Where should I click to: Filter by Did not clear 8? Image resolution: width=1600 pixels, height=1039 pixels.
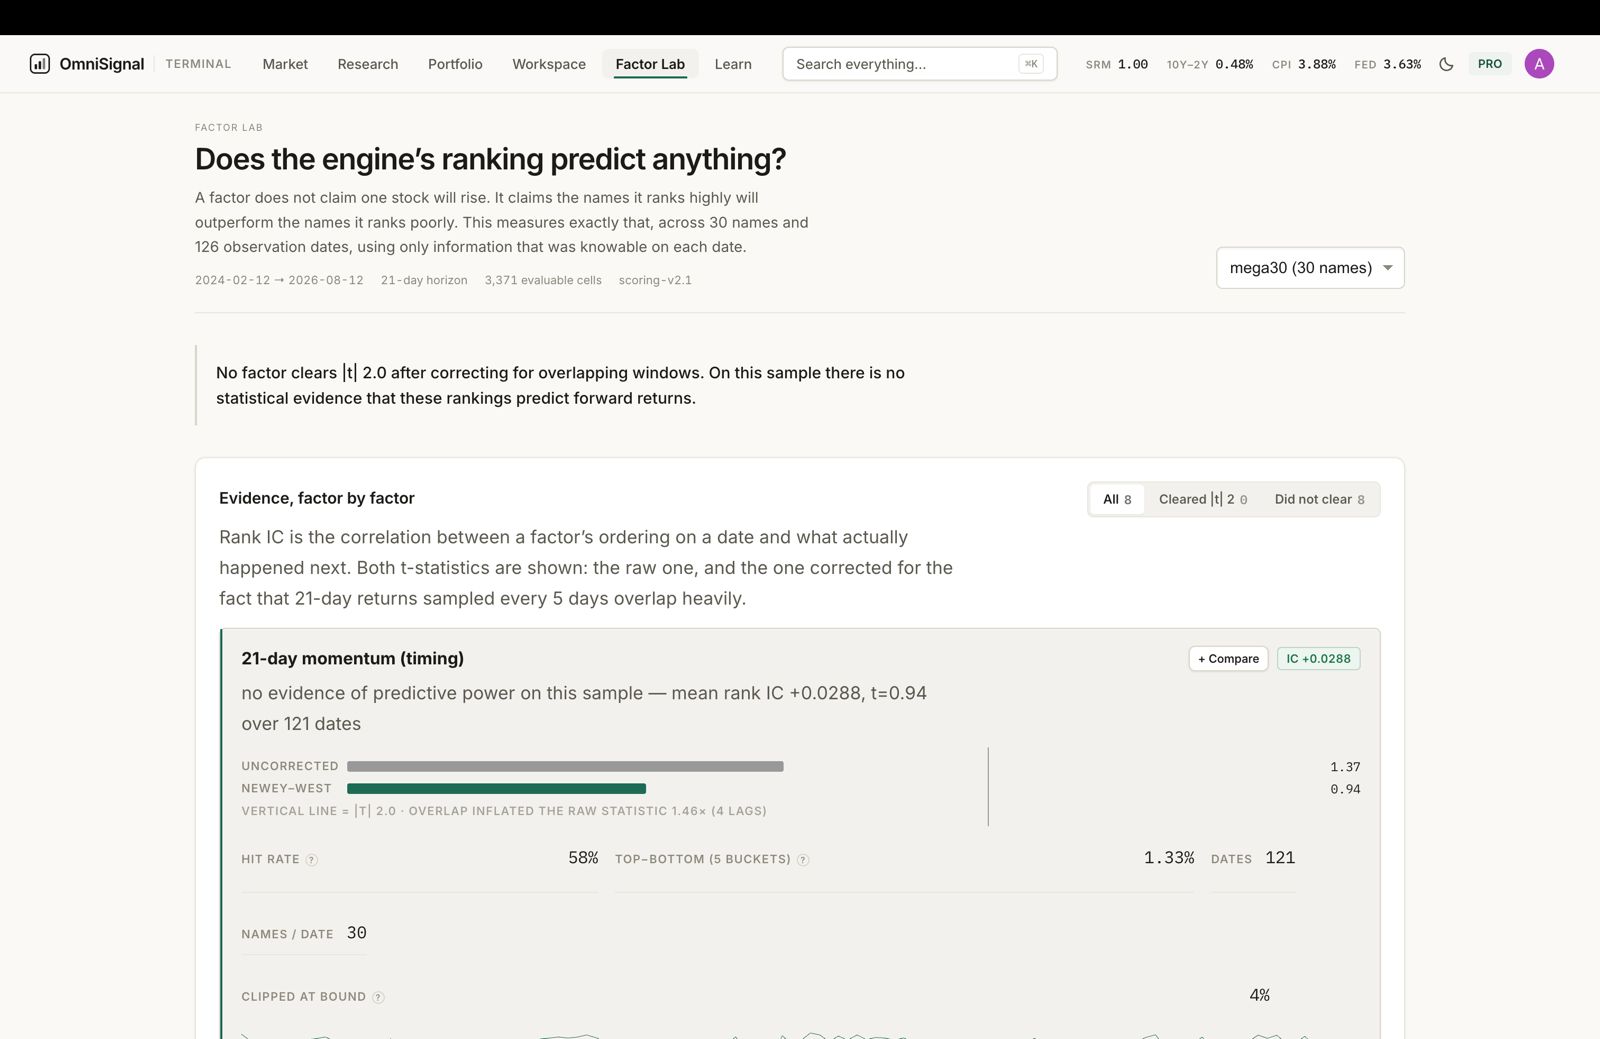[1319, 499]
